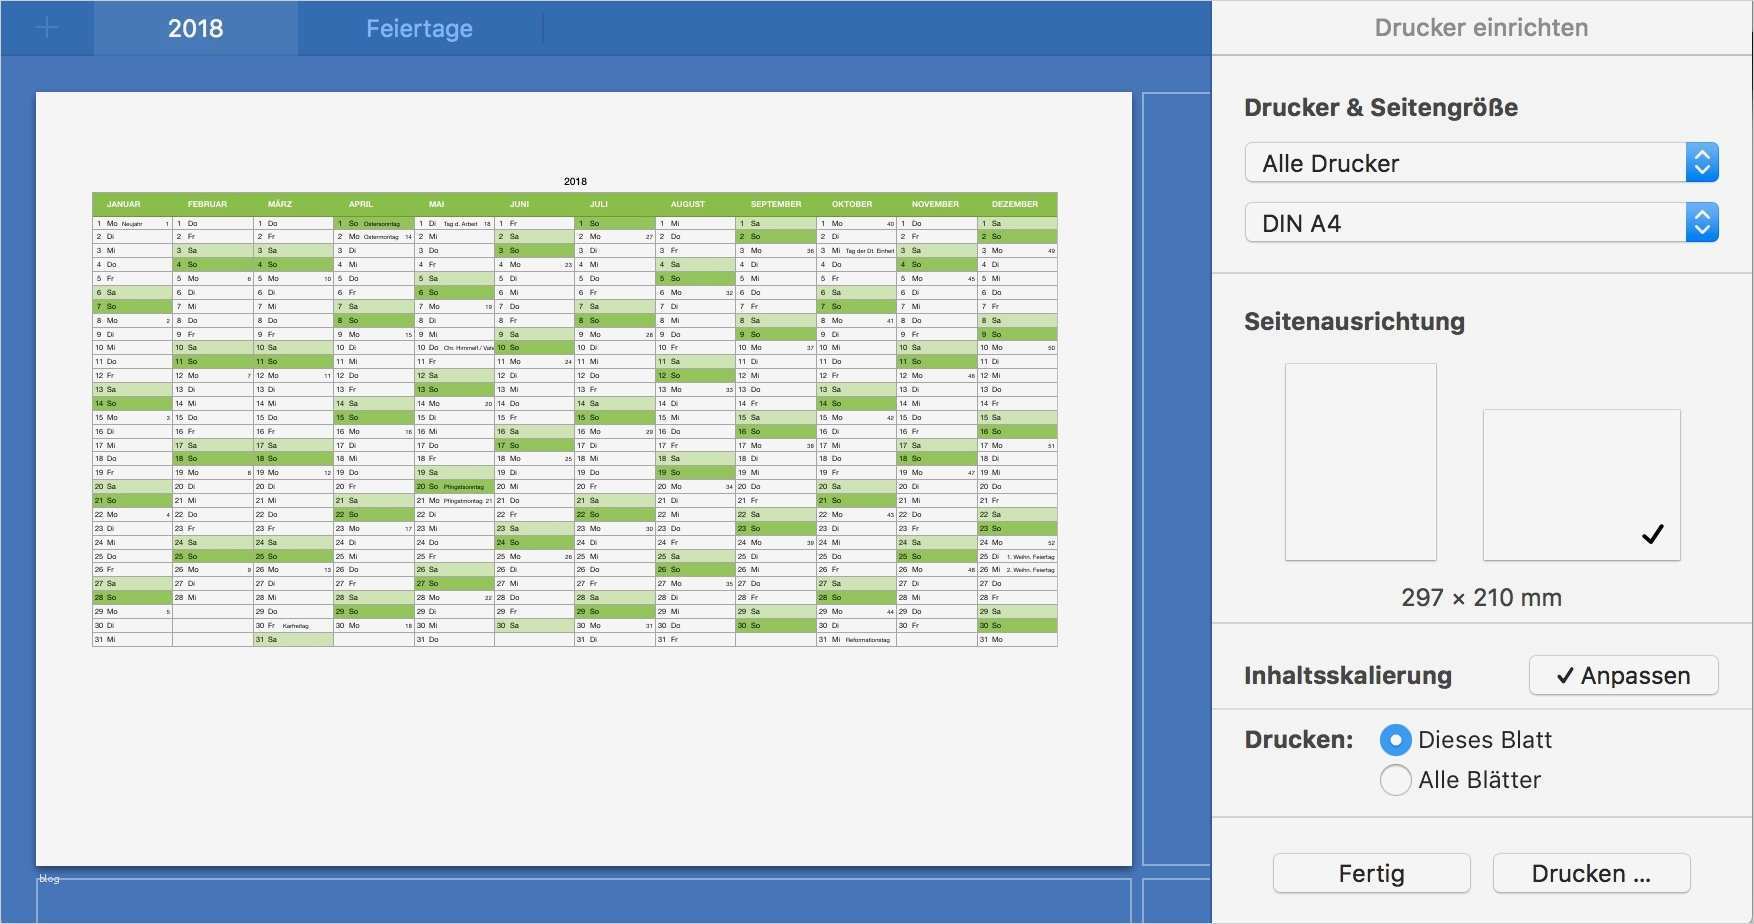Select the landscape orientation page icon
1754x924 pixels.
pos(1581,485)
